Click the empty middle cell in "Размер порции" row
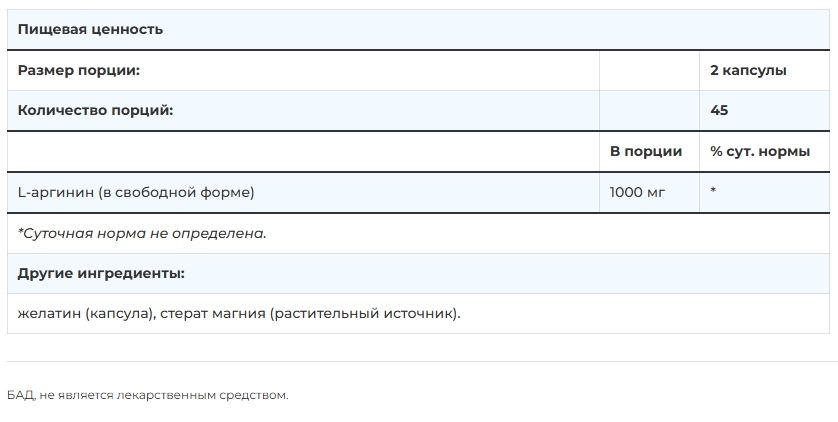This screenshot has width=838, height=422. point(649,71)
